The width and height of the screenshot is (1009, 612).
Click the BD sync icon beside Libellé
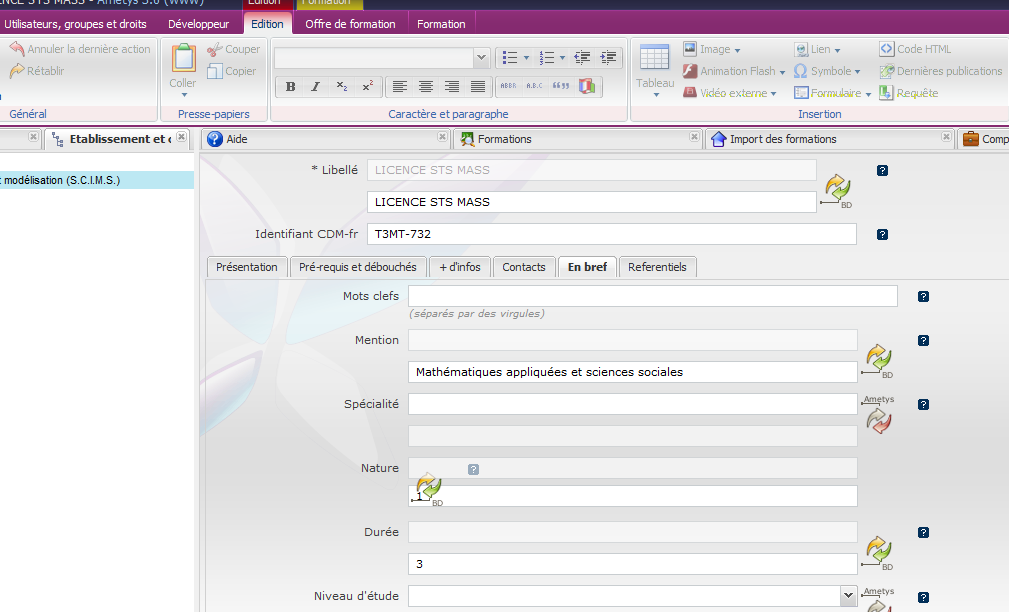click(x=837, y=189)
